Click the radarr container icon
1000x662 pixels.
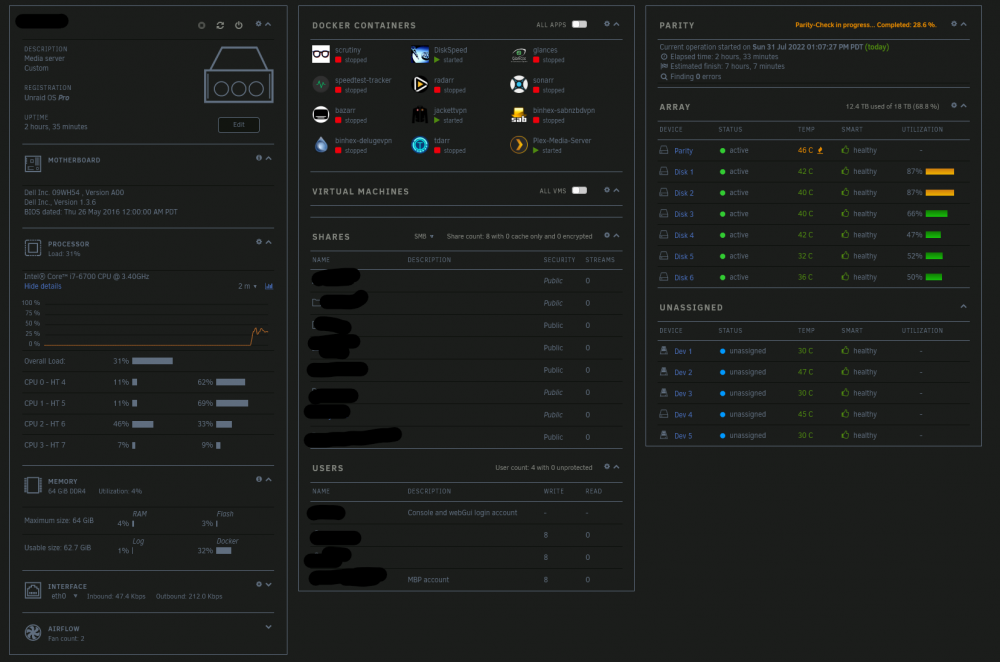coord(420,84)
